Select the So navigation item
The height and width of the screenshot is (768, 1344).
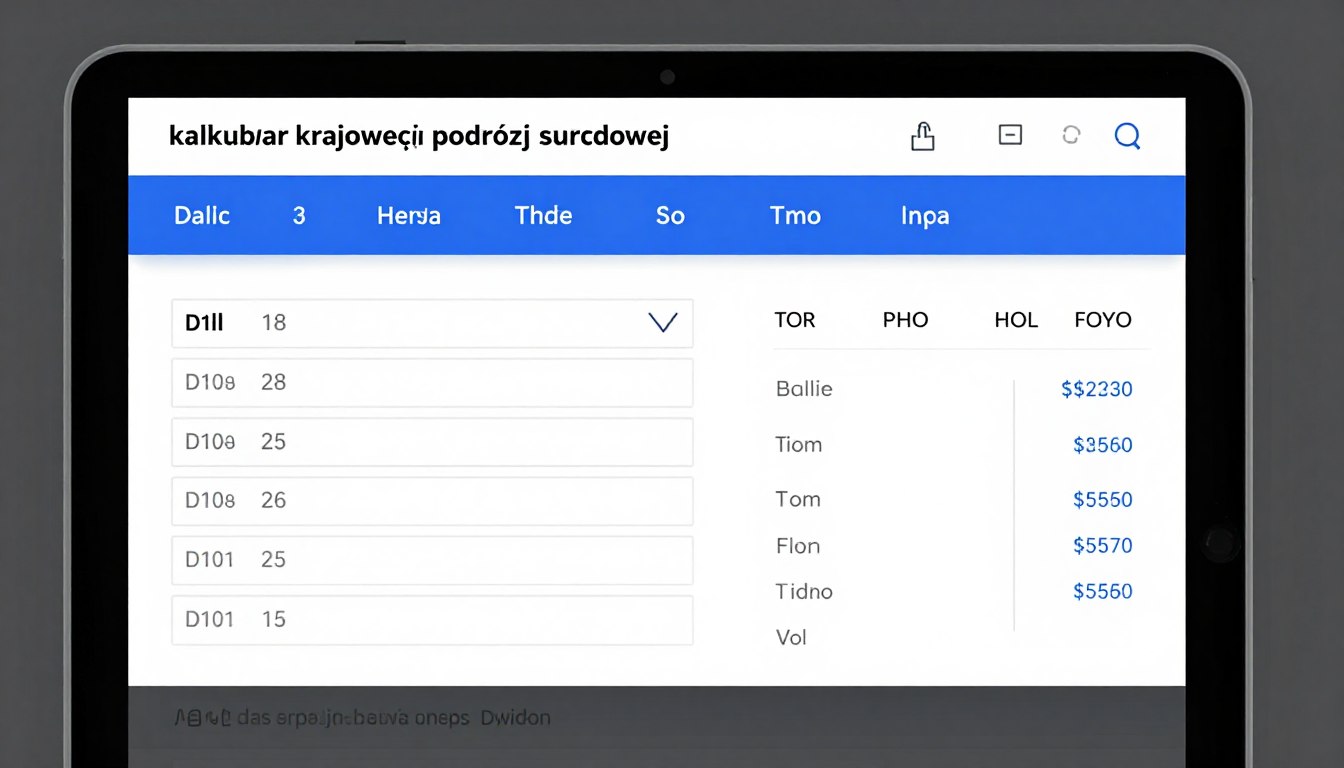click(670, 215)
